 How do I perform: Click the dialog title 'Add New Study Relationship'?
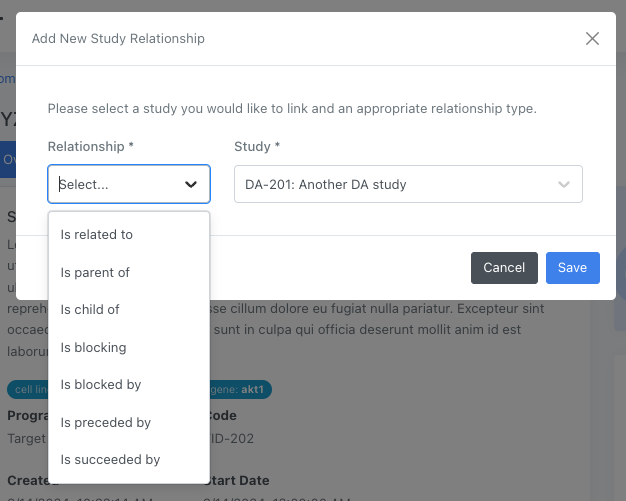pos(118,39)
